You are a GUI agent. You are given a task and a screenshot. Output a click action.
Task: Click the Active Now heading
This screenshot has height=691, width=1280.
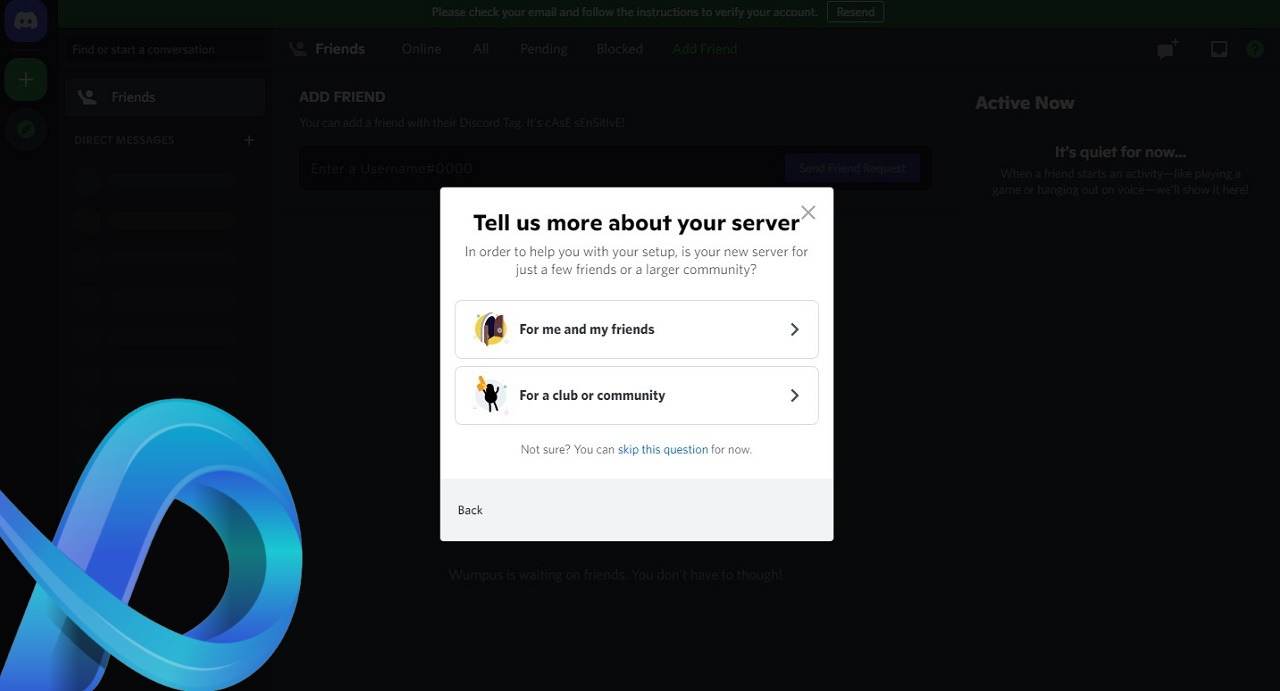pyautogui.click(x=1025, y=103)
